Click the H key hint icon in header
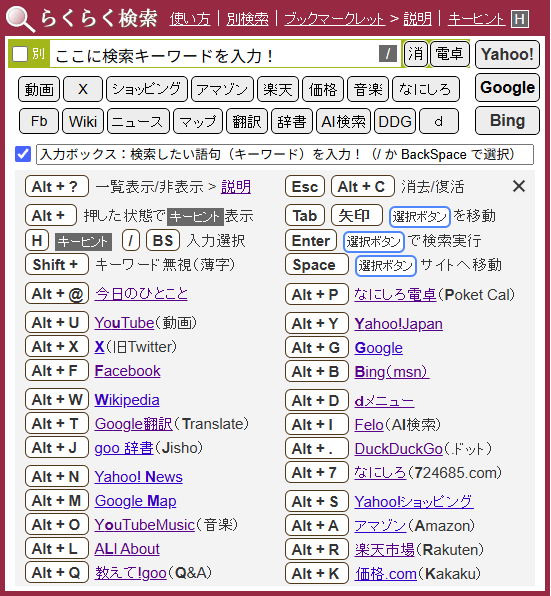The image size is (551, 596). coord(520,19)
